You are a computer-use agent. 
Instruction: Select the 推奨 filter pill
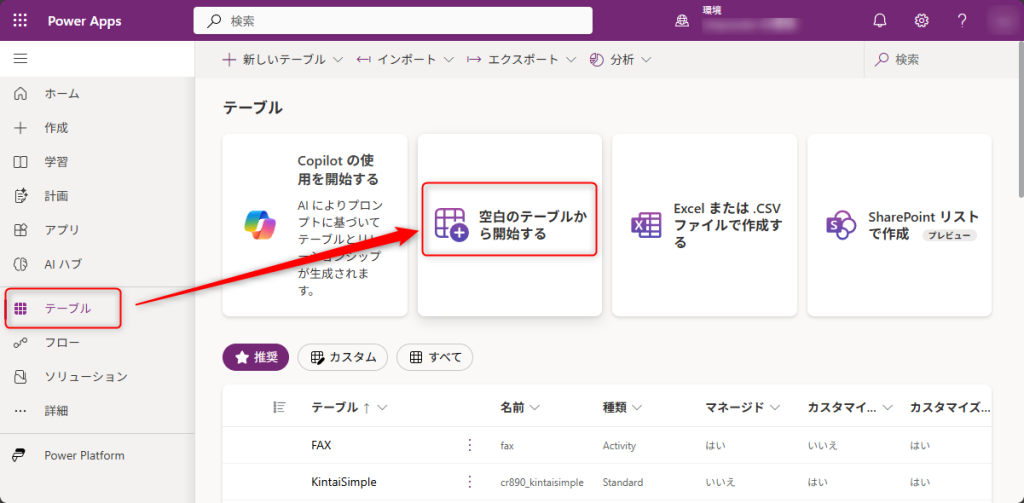pyautogui.click(x=255, y=357)
